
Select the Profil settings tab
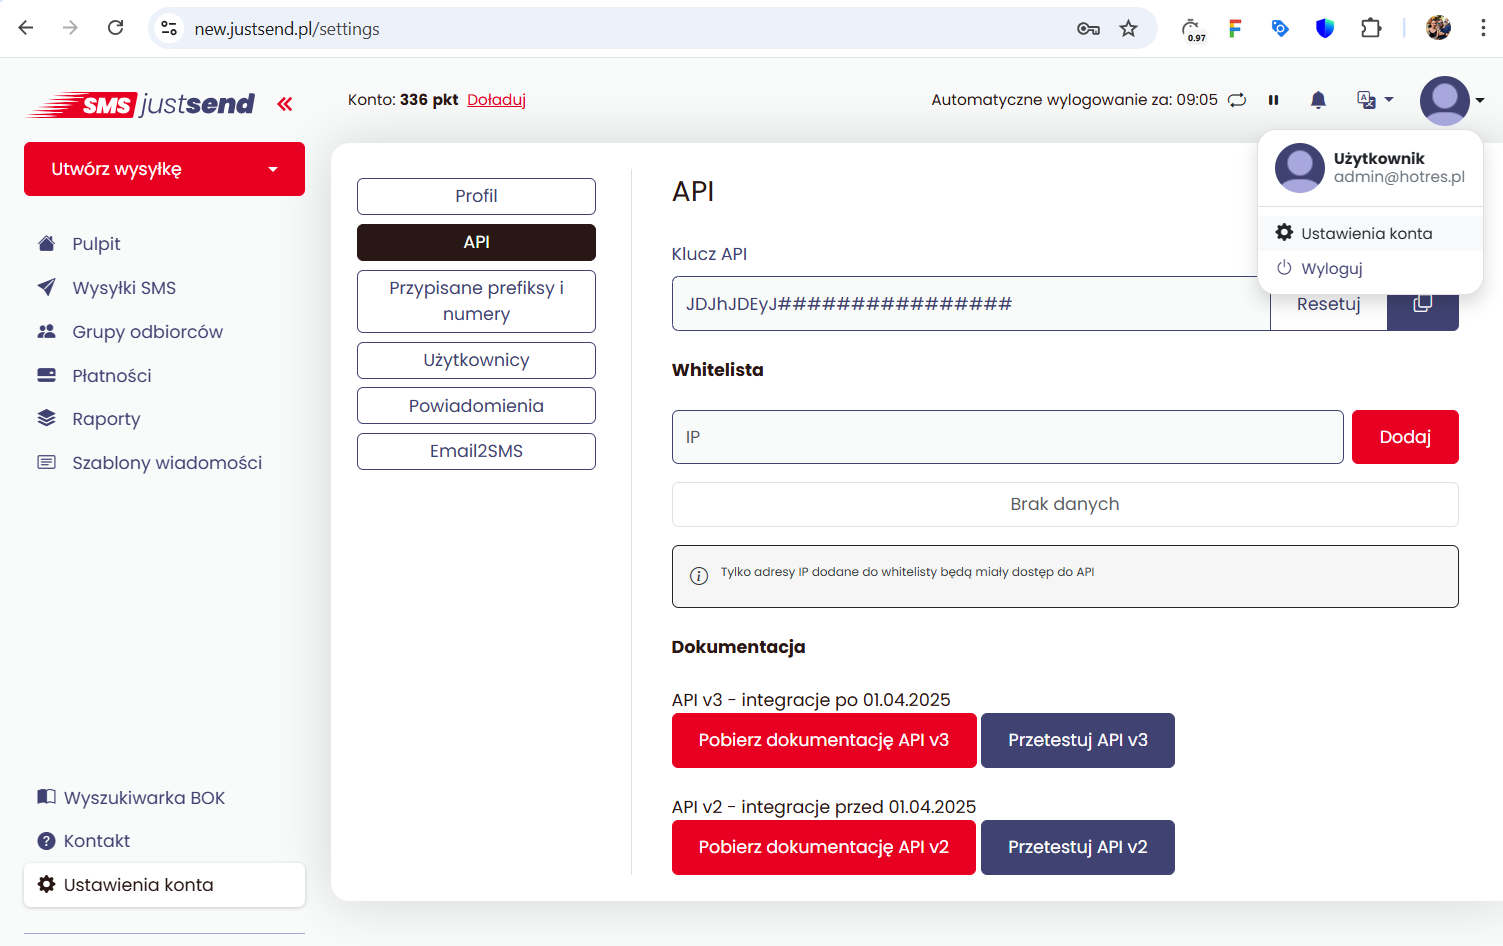476,196
